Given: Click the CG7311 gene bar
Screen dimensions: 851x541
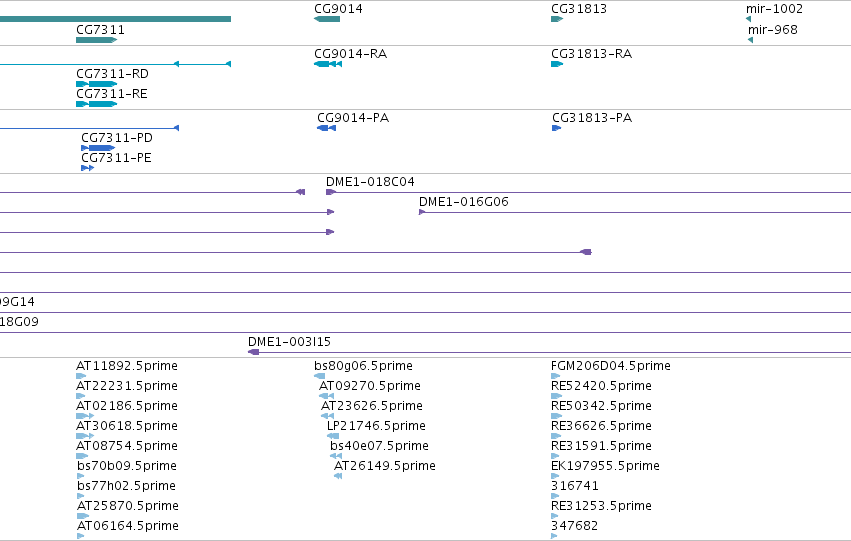Looking at the screenshot, I should (x=97, y=40).
